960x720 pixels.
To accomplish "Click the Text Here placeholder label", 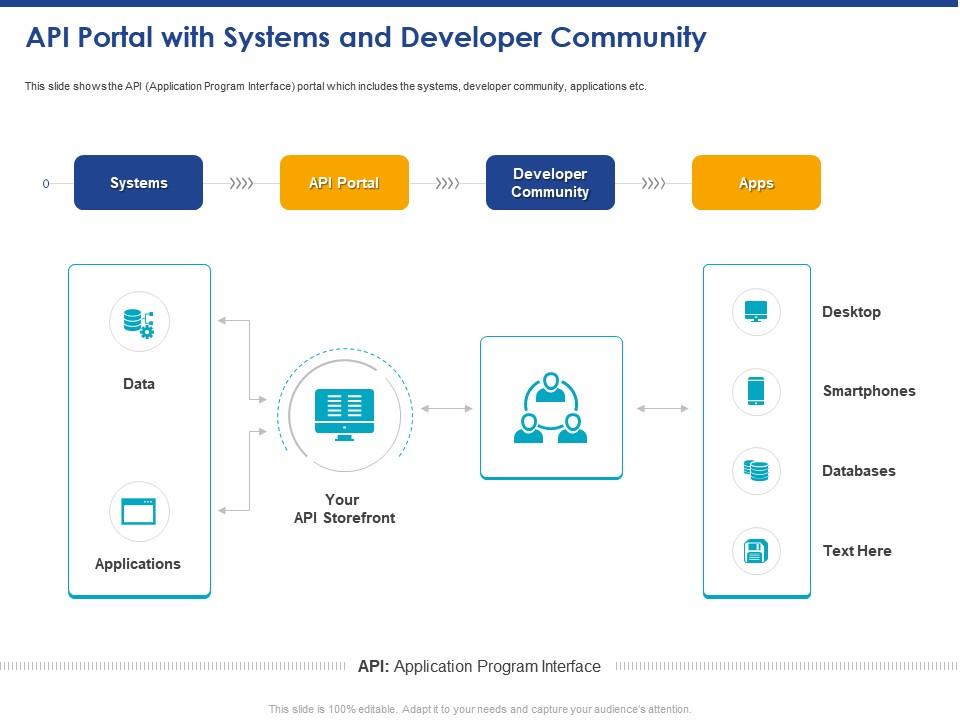I will coord(857,551).
